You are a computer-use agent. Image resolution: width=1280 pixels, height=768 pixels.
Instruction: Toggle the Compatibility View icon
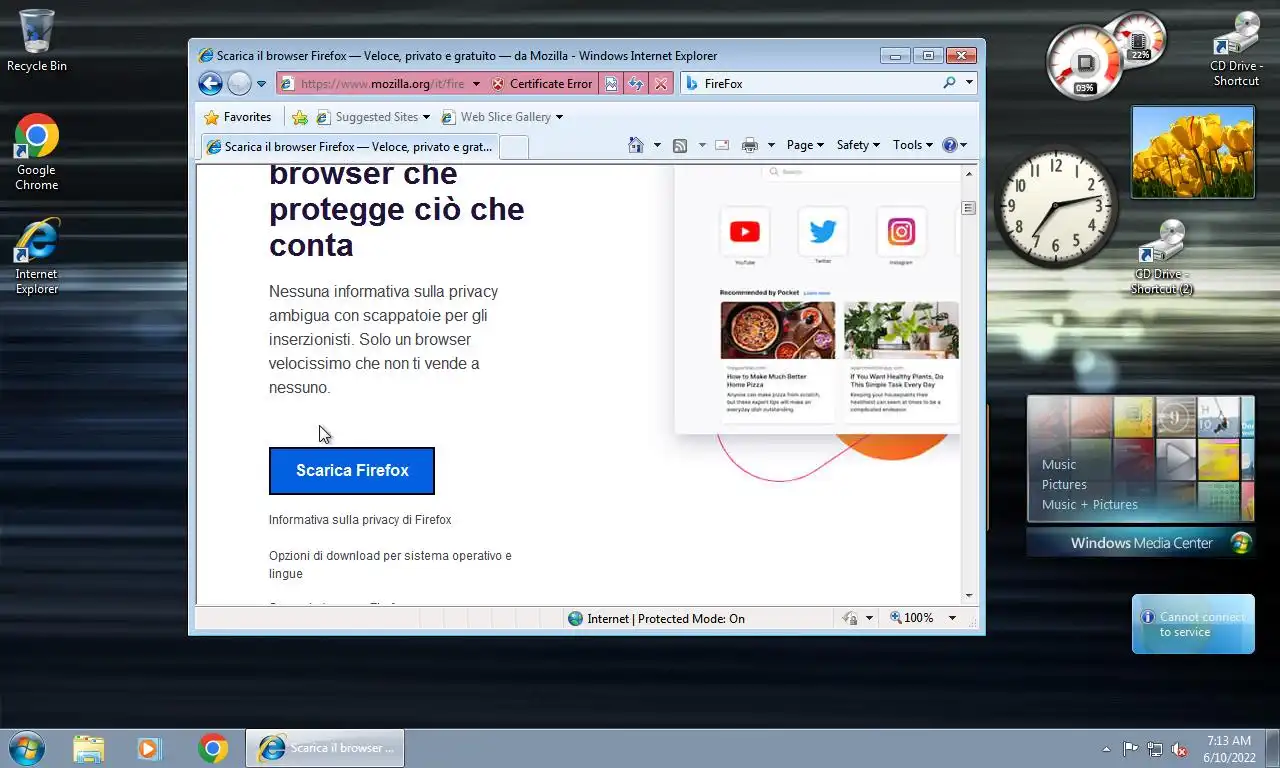tap(611, 84)
